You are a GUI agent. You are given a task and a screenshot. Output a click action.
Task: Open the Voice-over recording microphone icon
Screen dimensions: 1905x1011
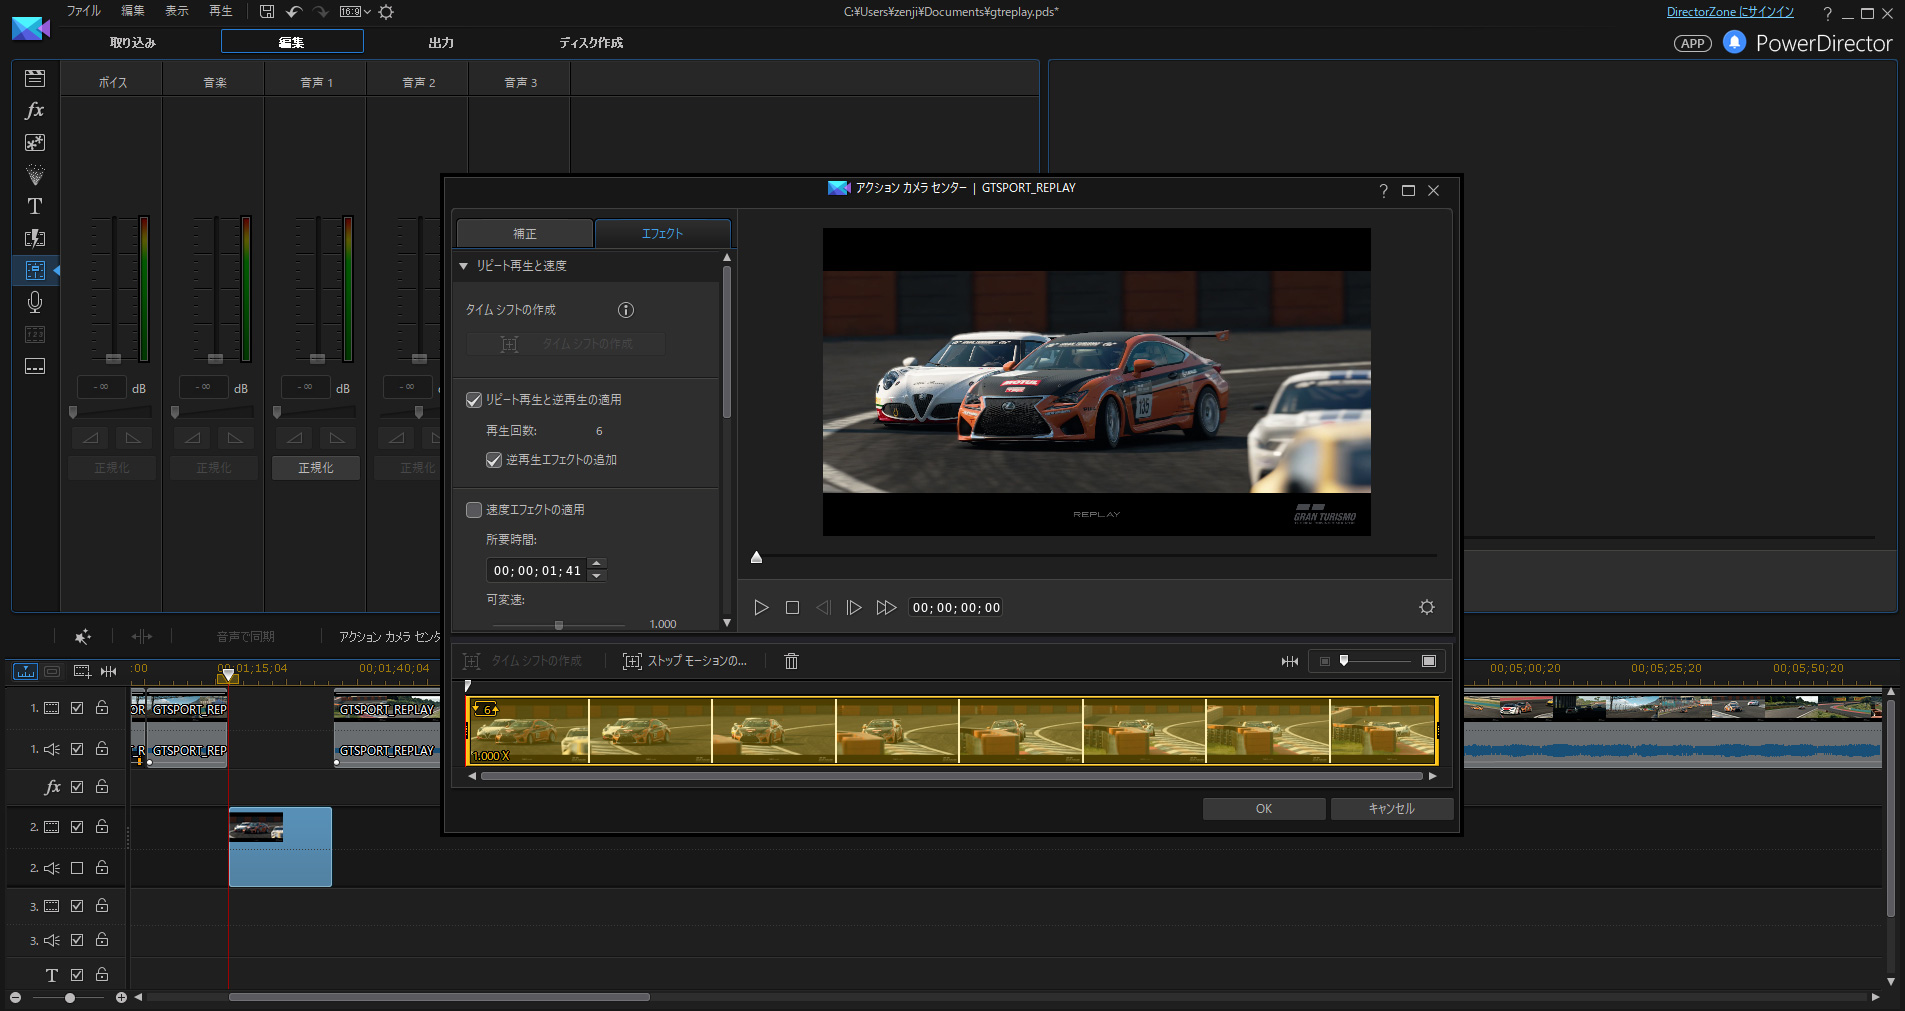pos(35,302)
